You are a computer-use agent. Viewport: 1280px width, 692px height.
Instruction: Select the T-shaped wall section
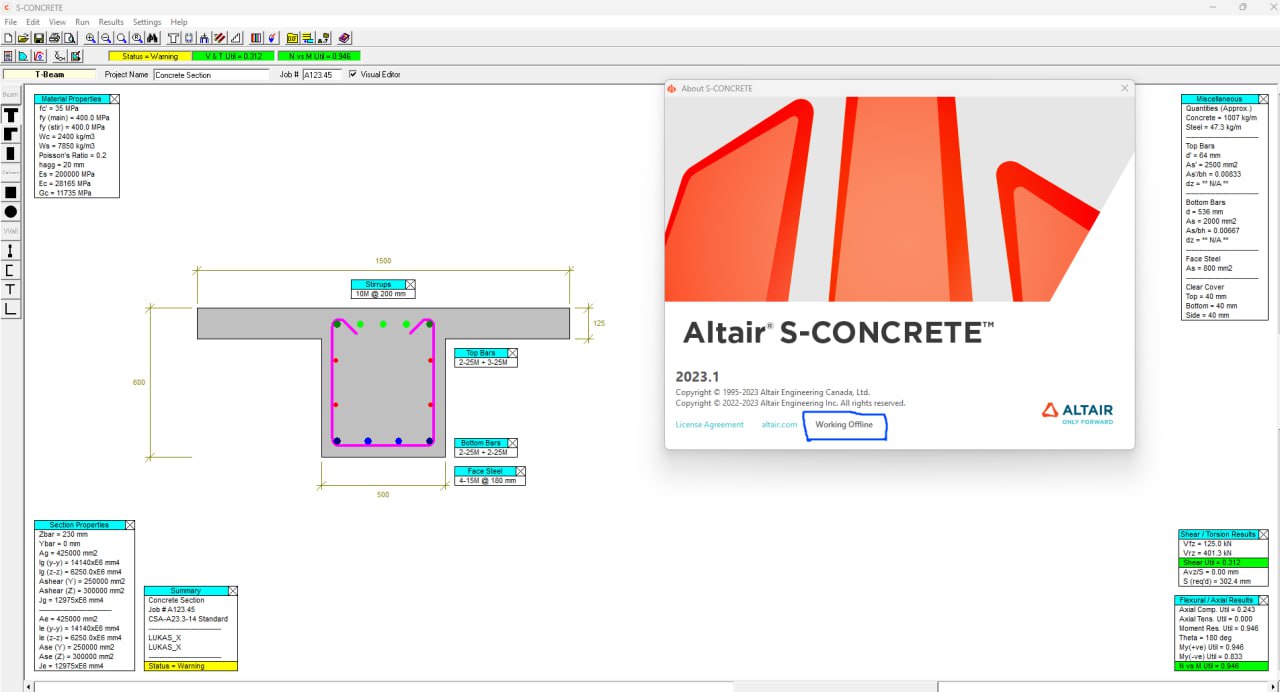(11, 289)
